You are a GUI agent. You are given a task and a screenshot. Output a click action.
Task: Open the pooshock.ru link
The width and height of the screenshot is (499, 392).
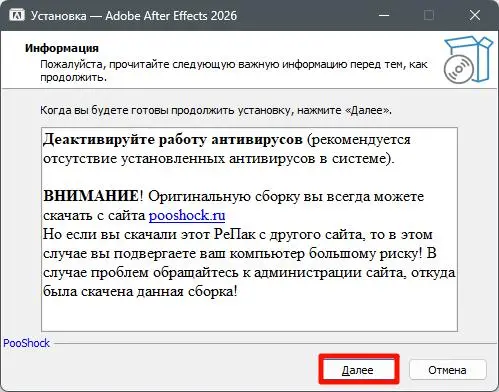[x=187, y=216]
